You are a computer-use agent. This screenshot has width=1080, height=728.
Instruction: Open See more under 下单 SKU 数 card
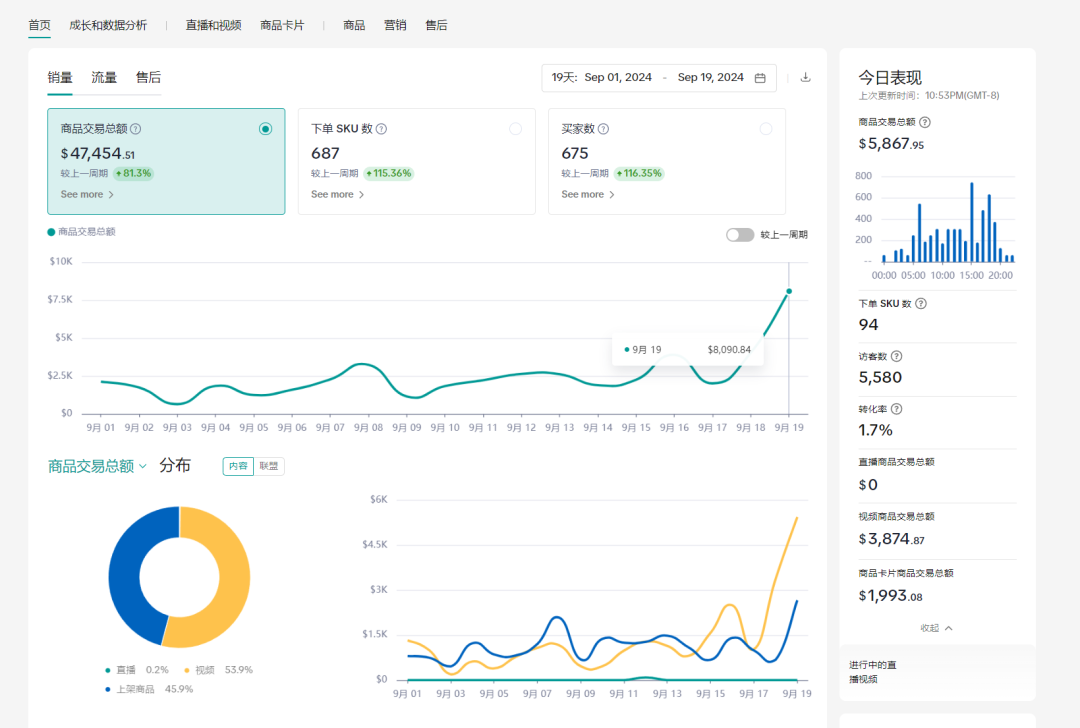(x=338, y=194)
